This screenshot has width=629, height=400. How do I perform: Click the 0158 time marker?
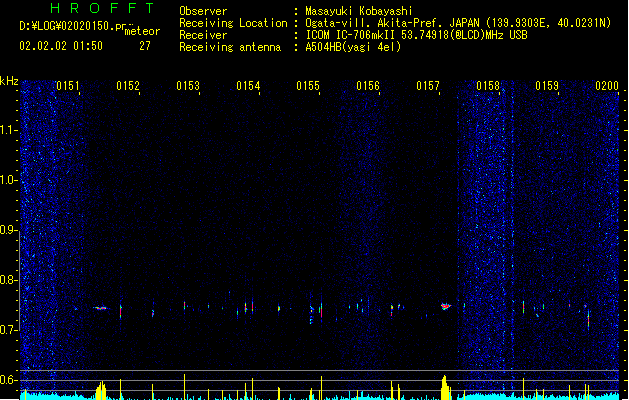[x=488, y=86]
